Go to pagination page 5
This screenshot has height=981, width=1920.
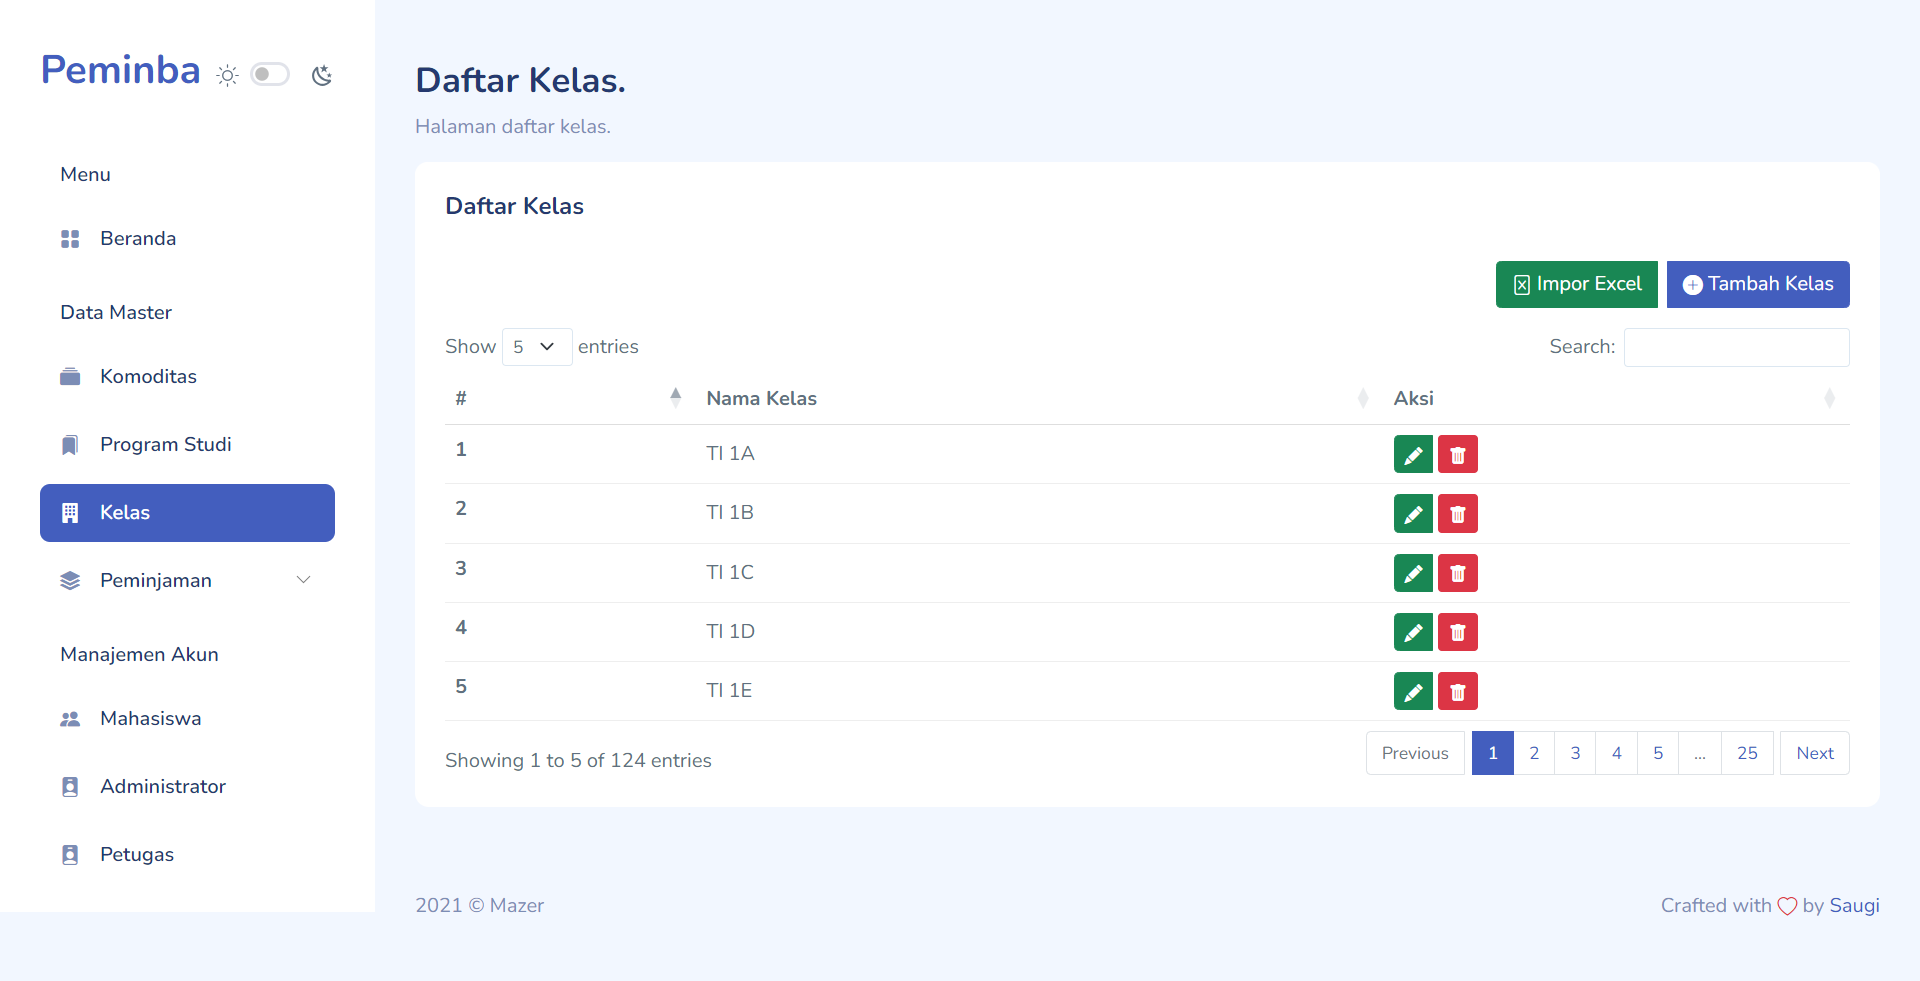tap(1658, 753)
